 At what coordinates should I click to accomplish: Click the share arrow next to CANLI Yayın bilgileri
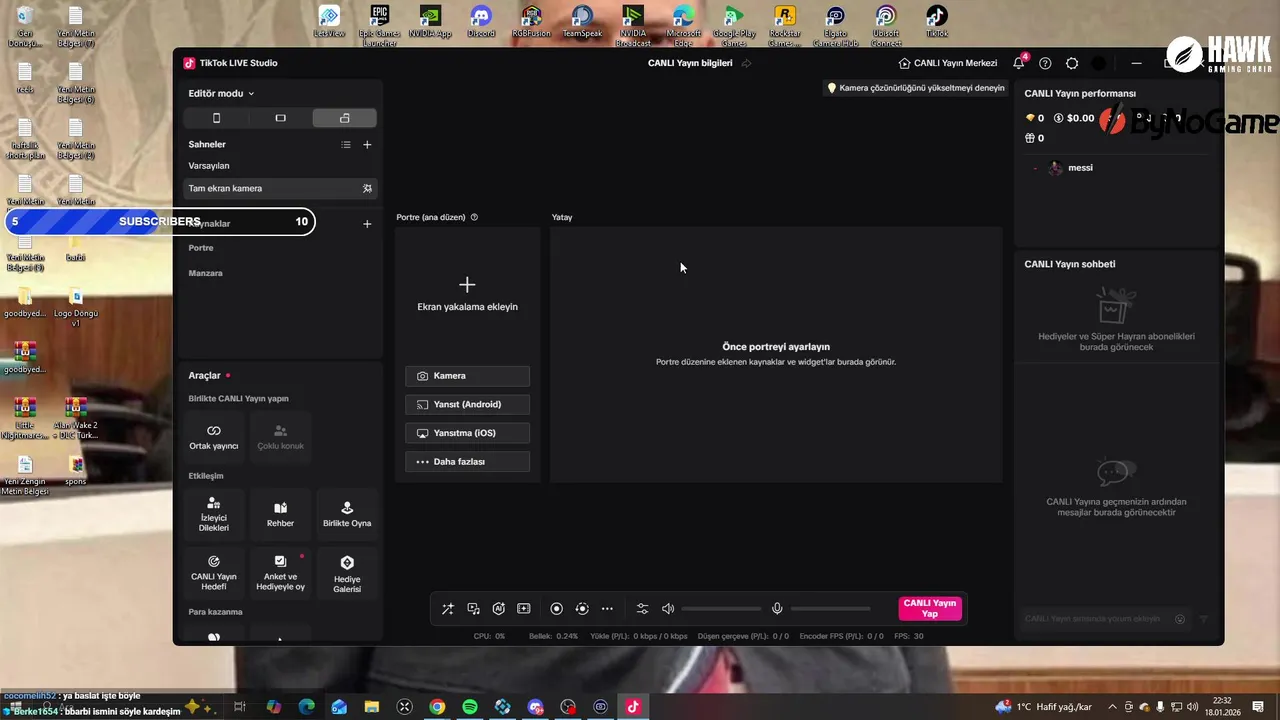click(746, 63)
